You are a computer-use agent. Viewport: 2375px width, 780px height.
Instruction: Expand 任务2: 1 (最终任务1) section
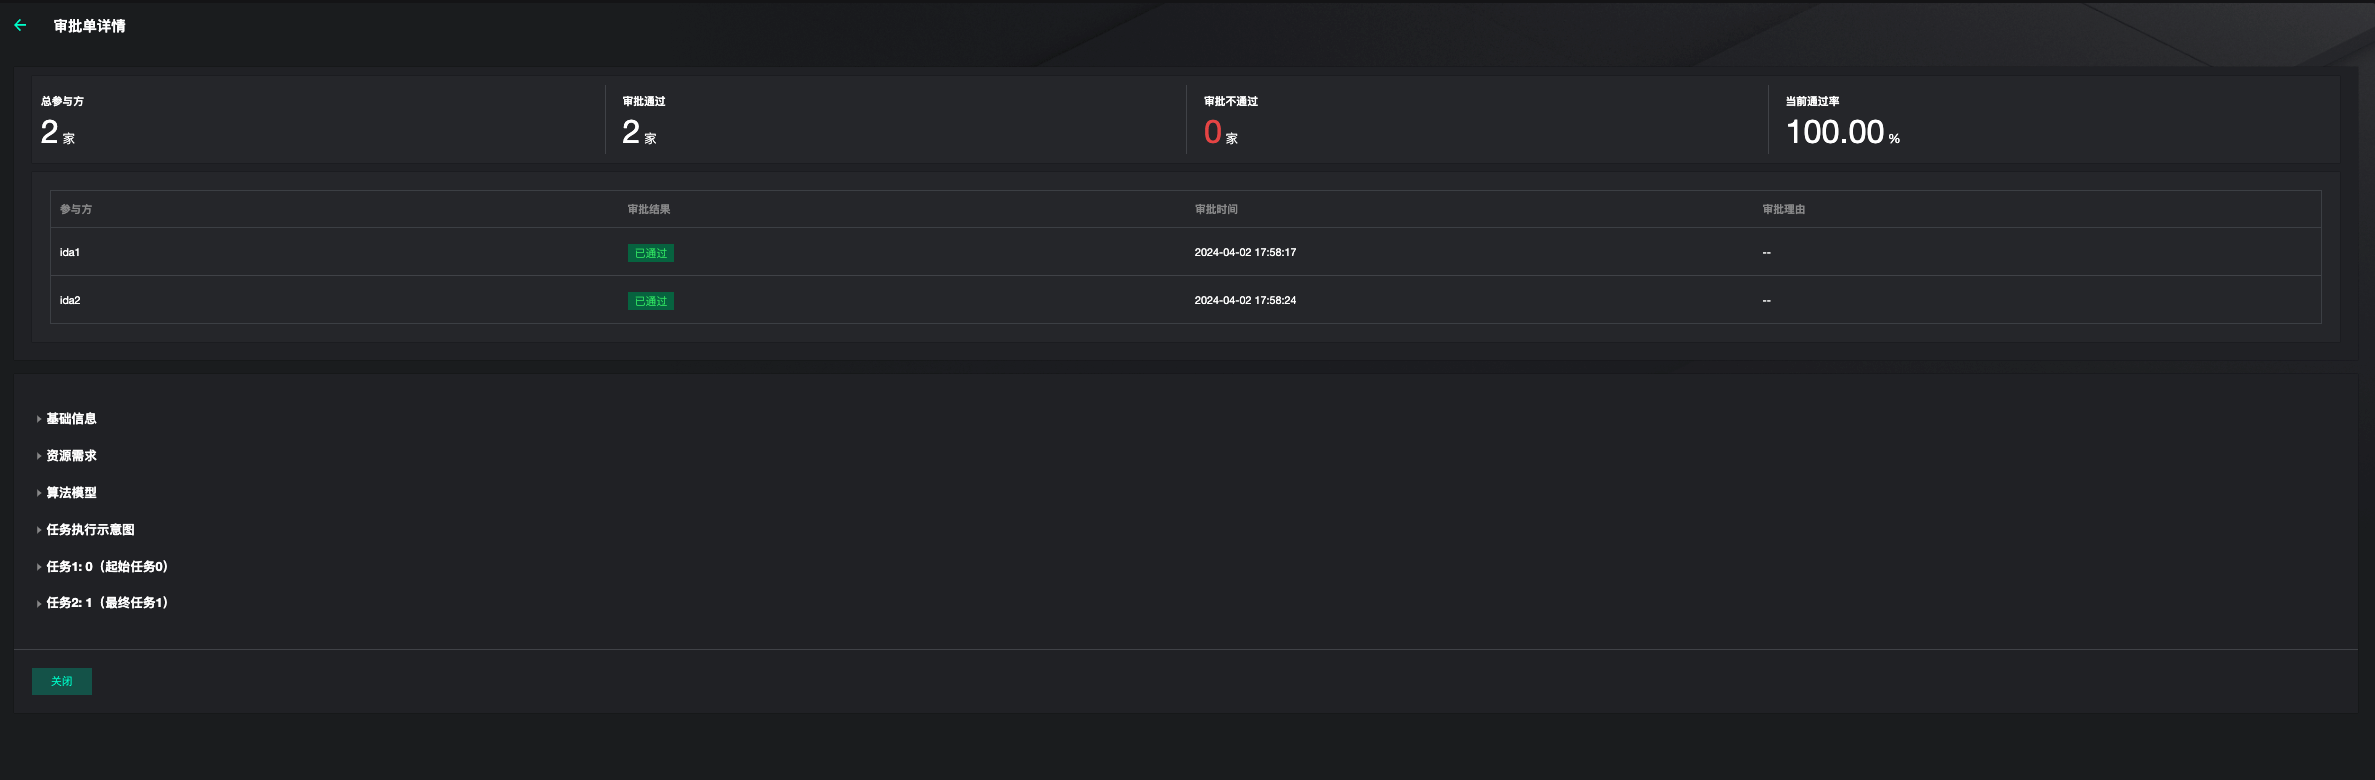(106, 603)
